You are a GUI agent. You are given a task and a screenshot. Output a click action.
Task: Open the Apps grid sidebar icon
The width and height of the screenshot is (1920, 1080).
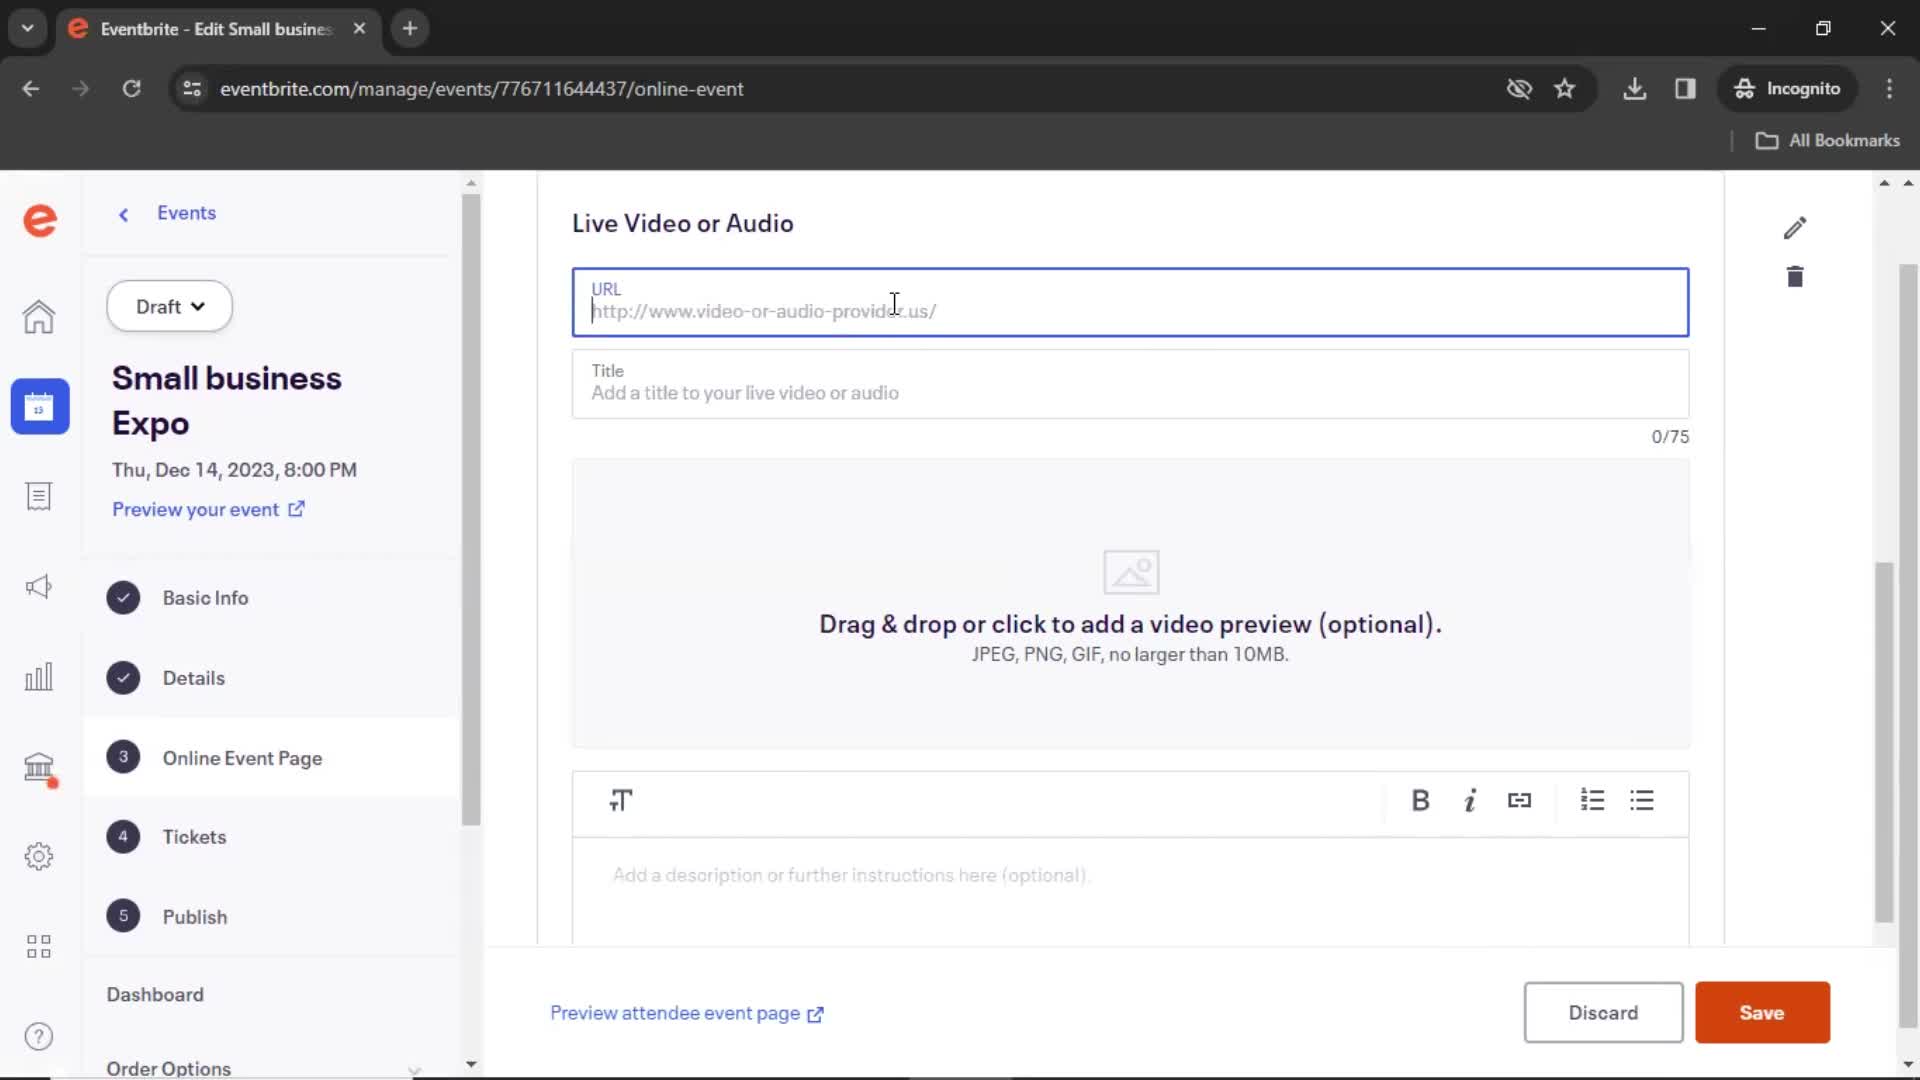39,947
